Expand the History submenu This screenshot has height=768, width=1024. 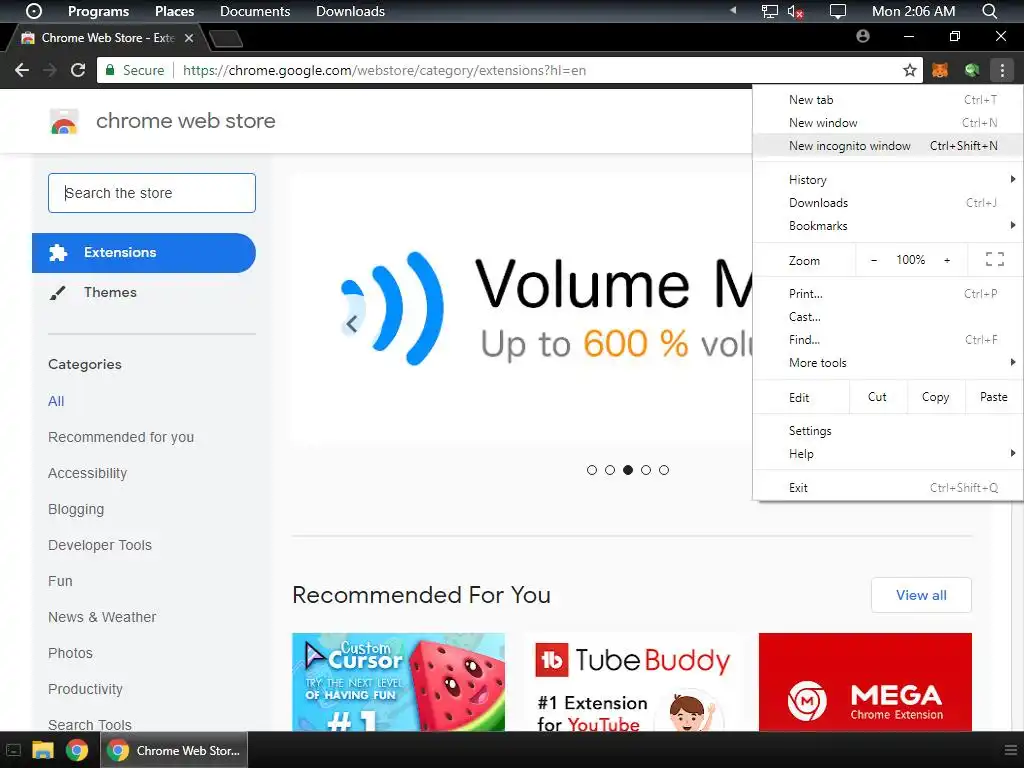pyautogui.click(x=888, y=180)
